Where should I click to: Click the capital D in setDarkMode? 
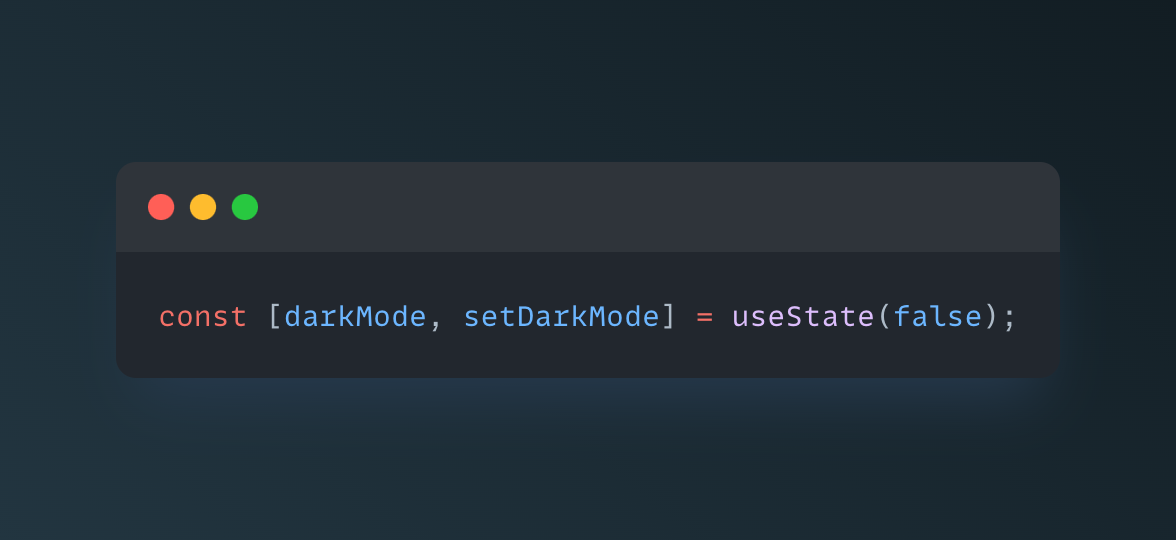526,317
